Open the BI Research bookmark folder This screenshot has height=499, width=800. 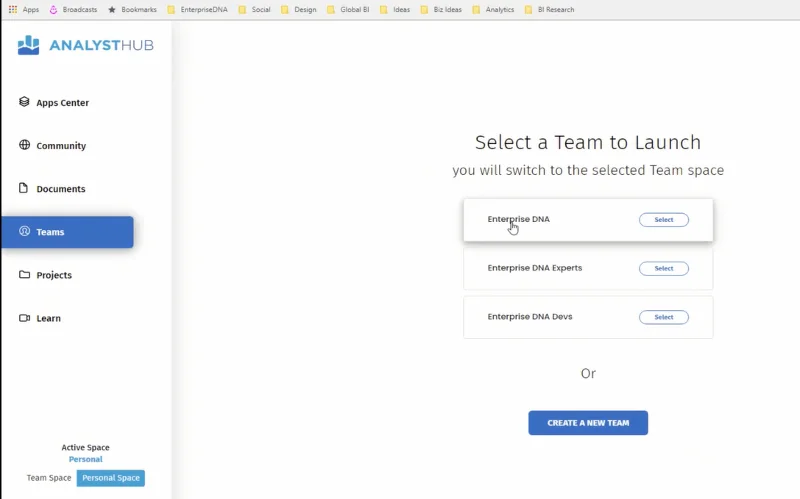pyautogui.click(x=549, y=9)
